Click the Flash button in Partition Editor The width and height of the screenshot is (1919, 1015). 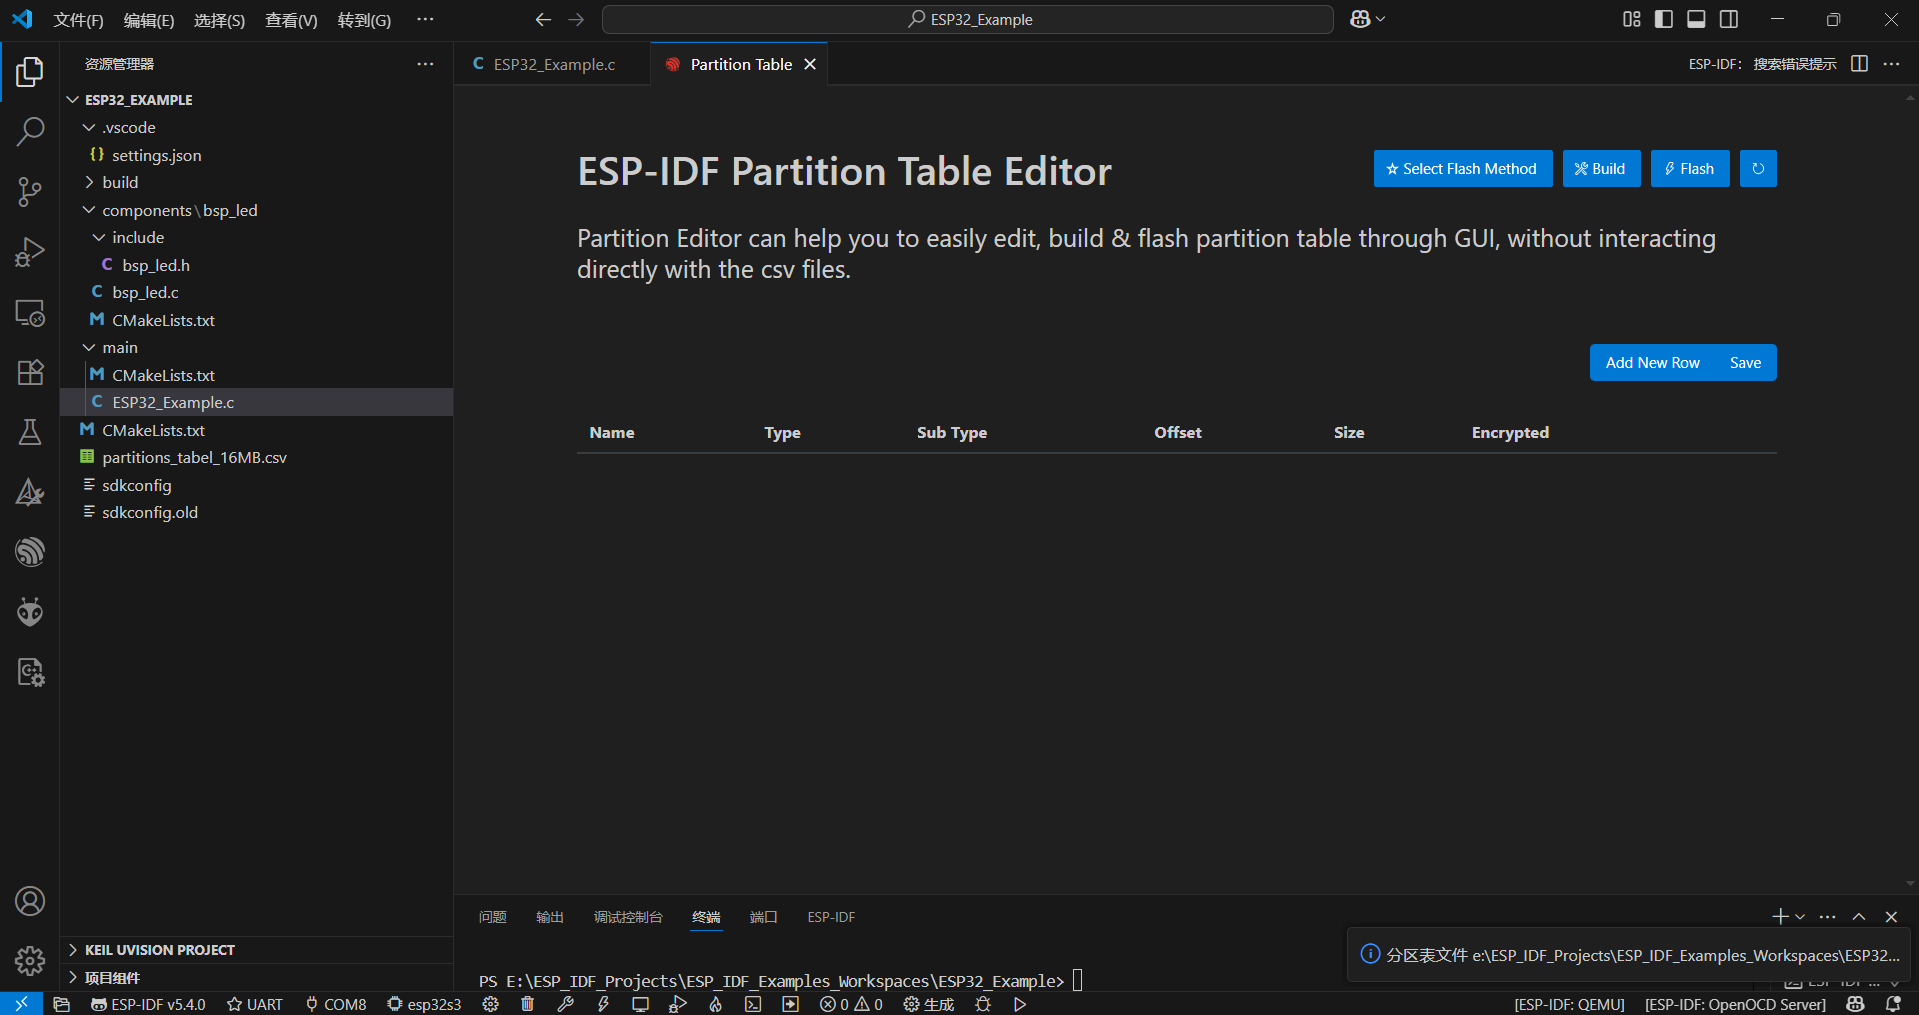(1690, 169)
